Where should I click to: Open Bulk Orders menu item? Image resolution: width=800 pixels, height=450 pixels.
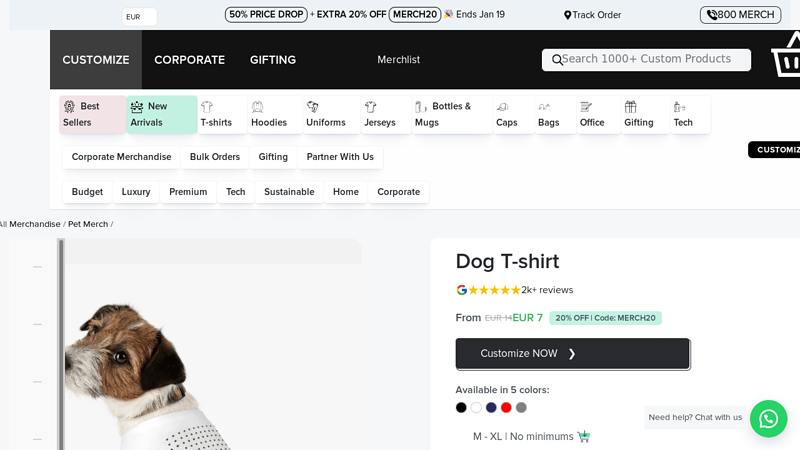pos(215,157)
